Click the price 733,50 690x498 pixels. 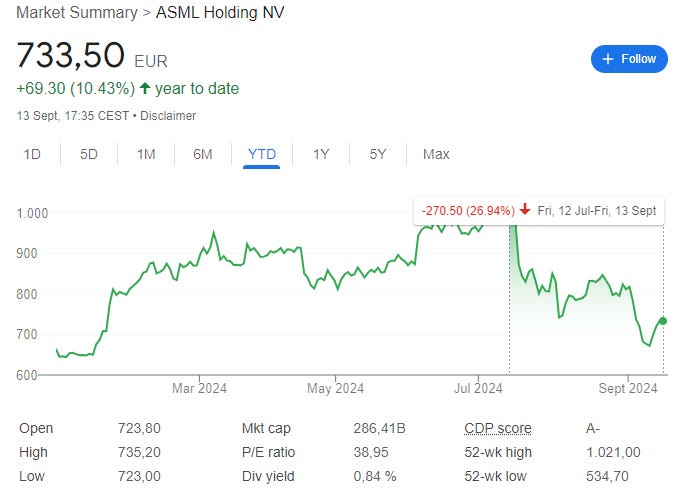click(70, 55)
